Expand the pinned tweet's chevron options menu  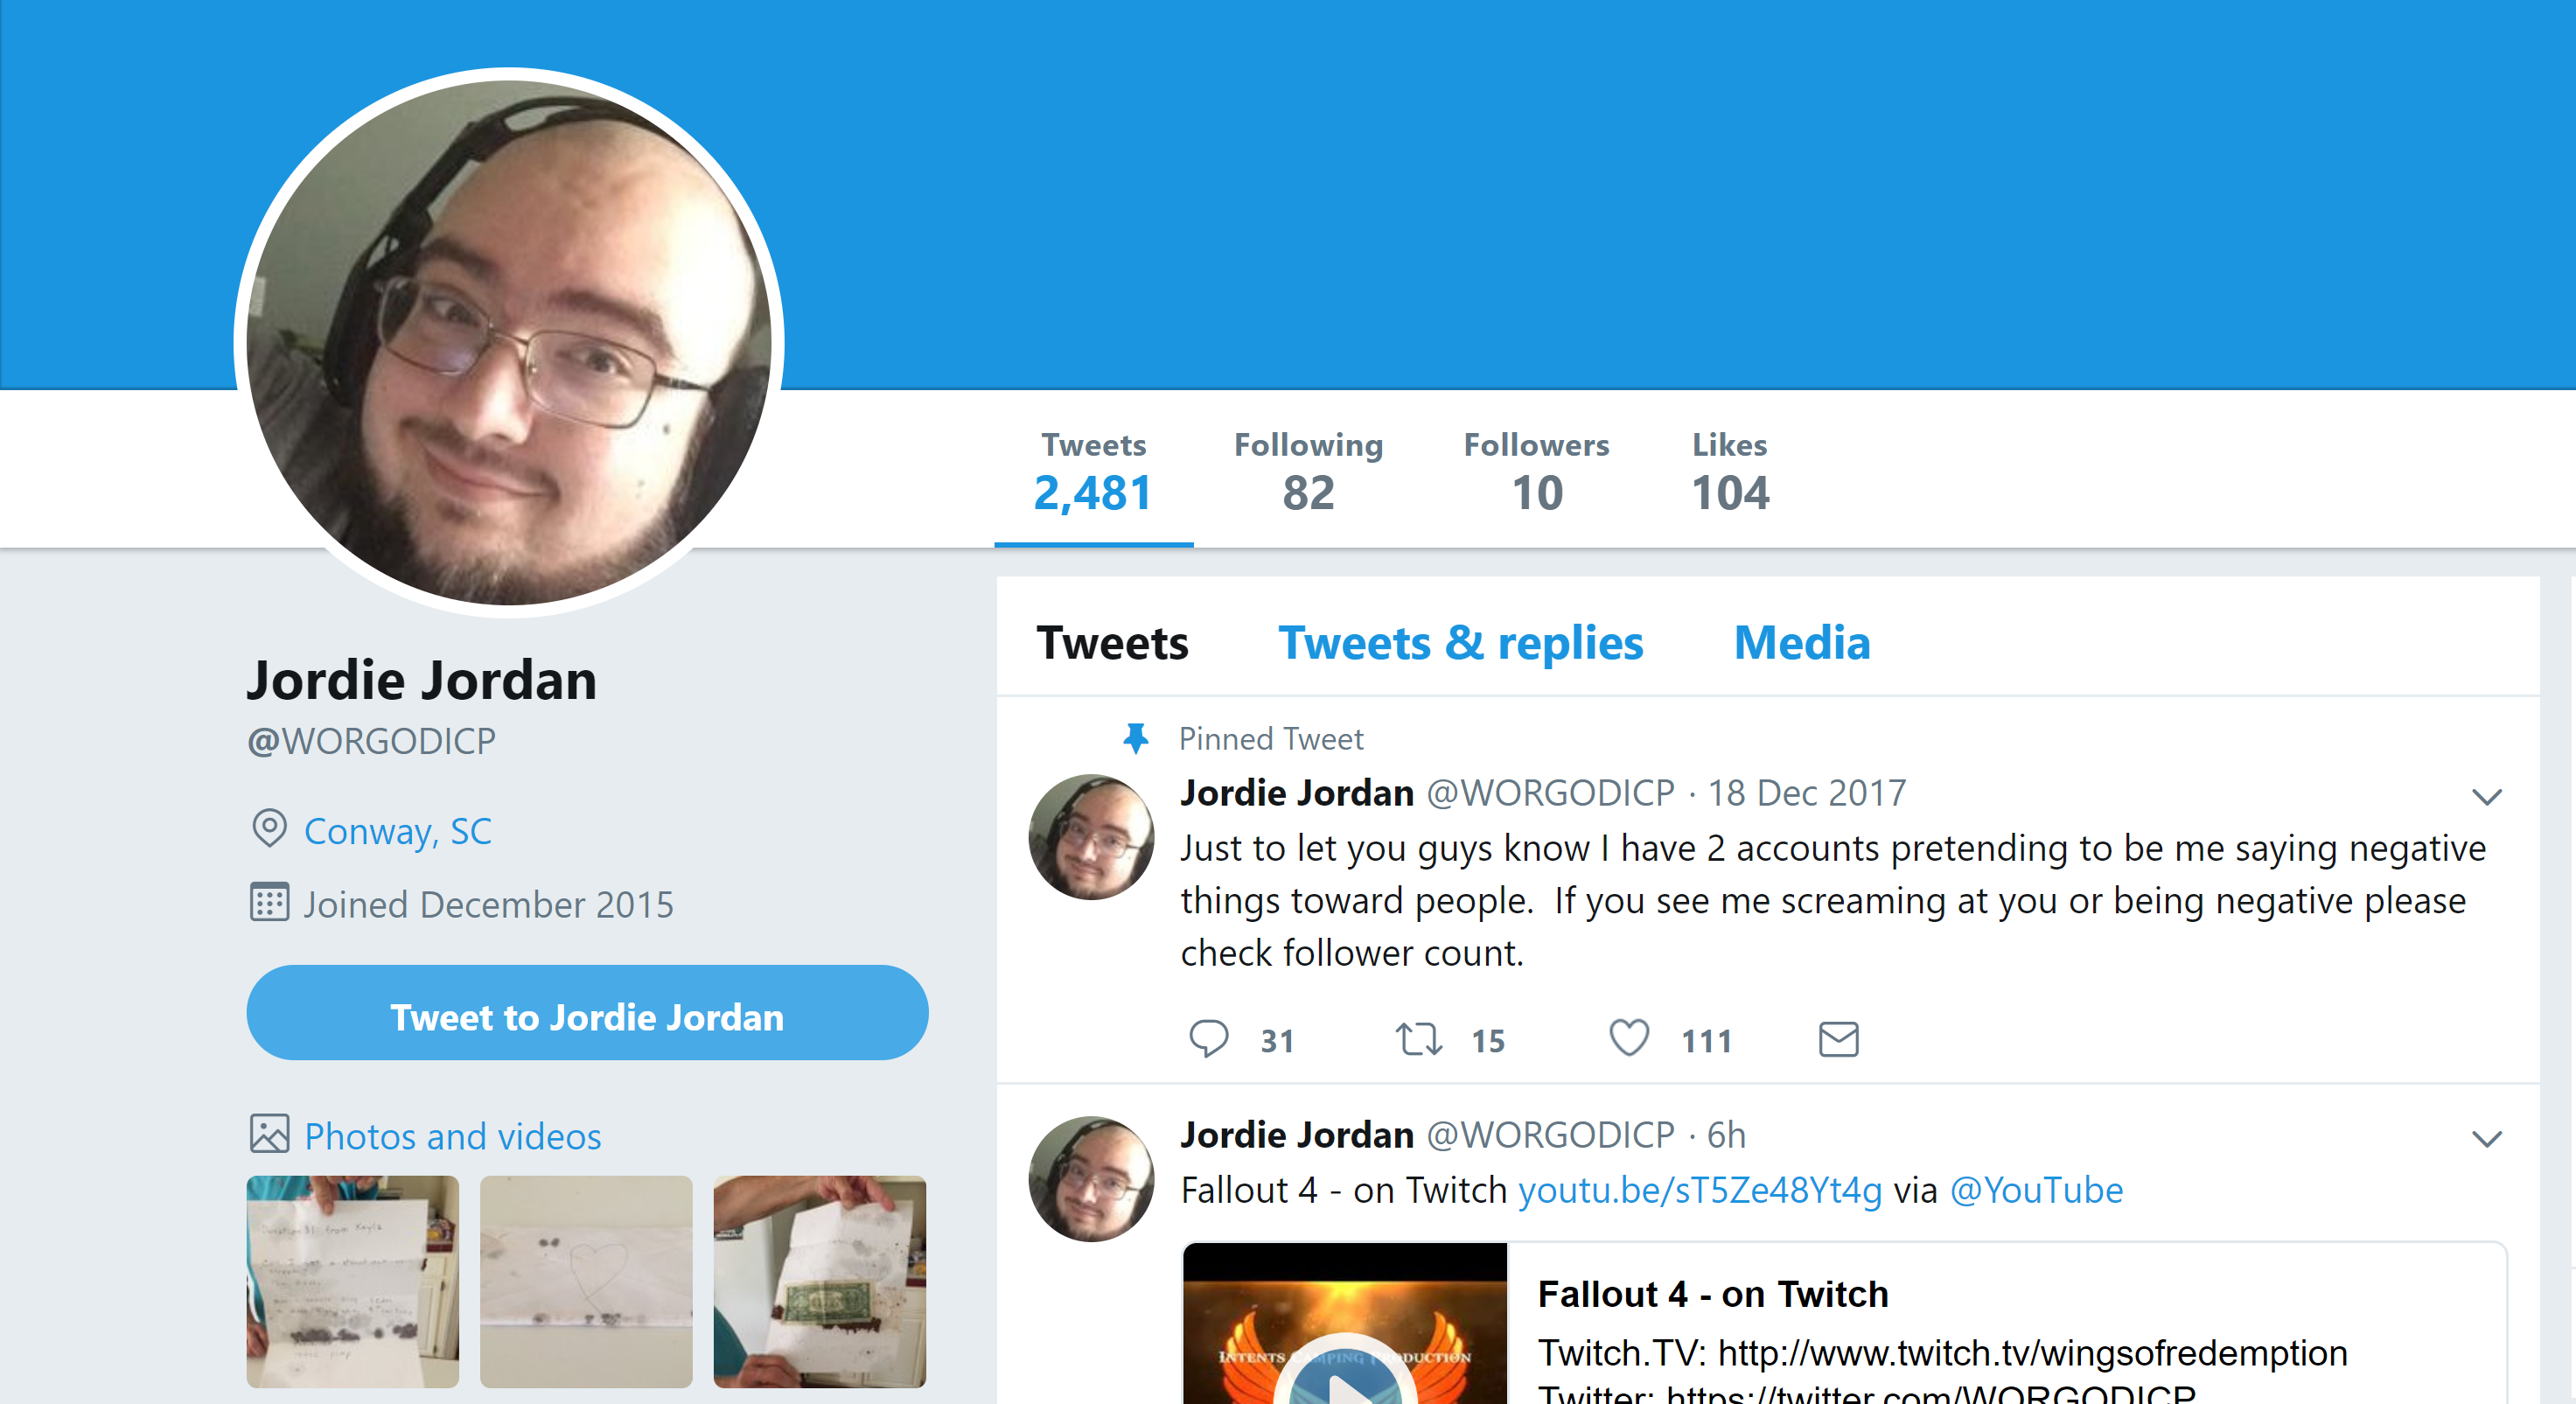click(x=2486, y=796)
